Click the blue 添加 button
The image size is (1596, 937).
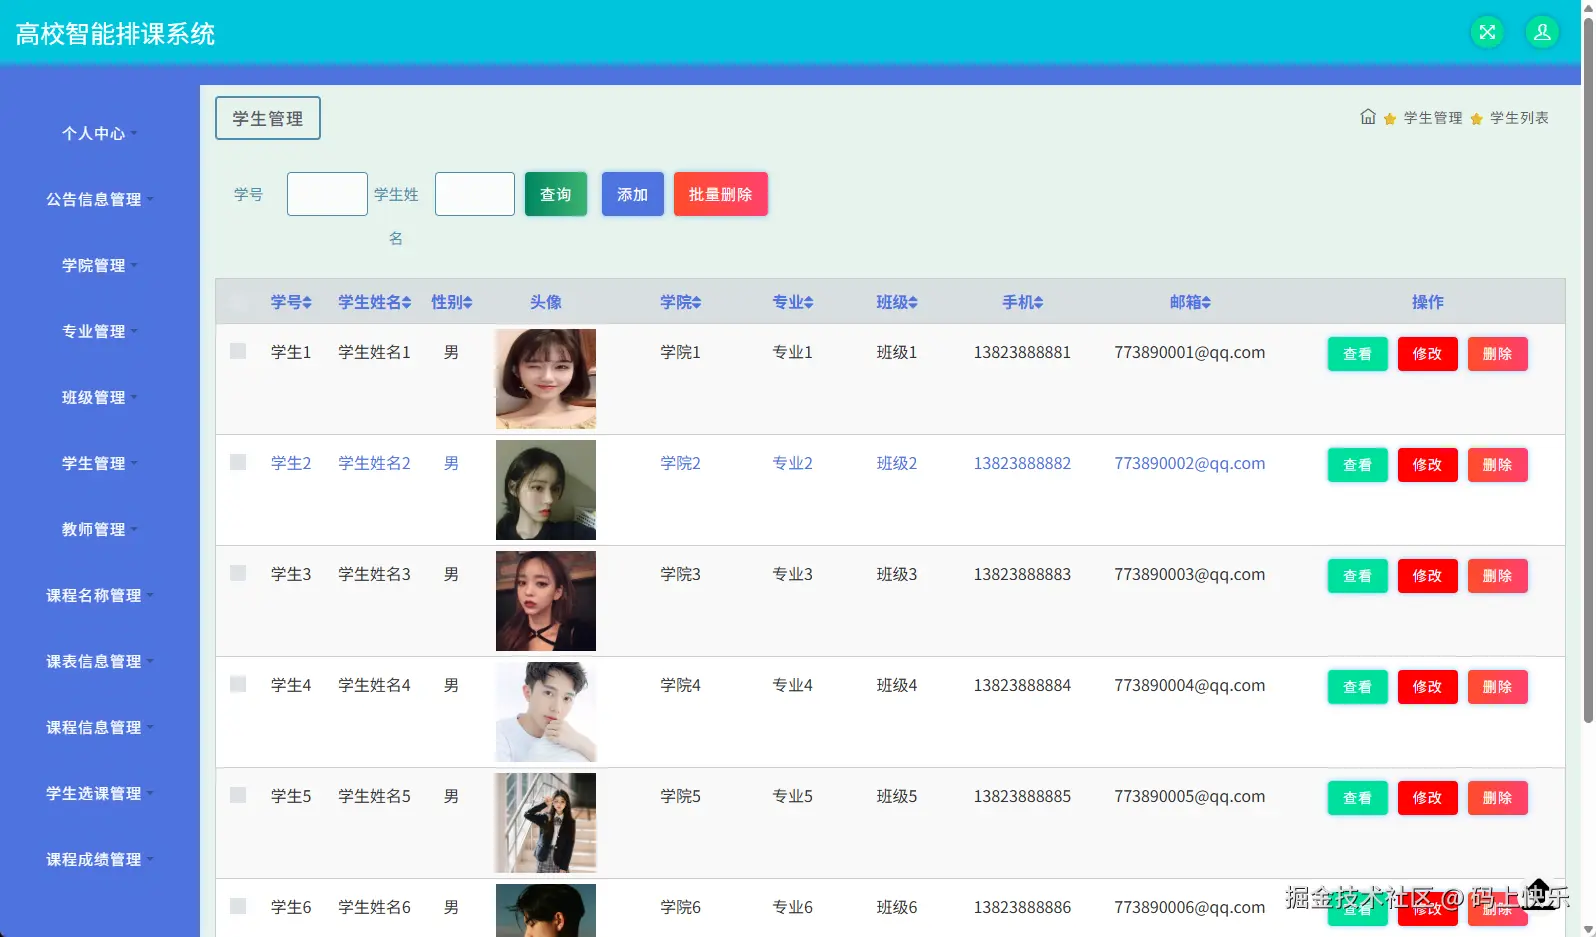click(632, 194)
